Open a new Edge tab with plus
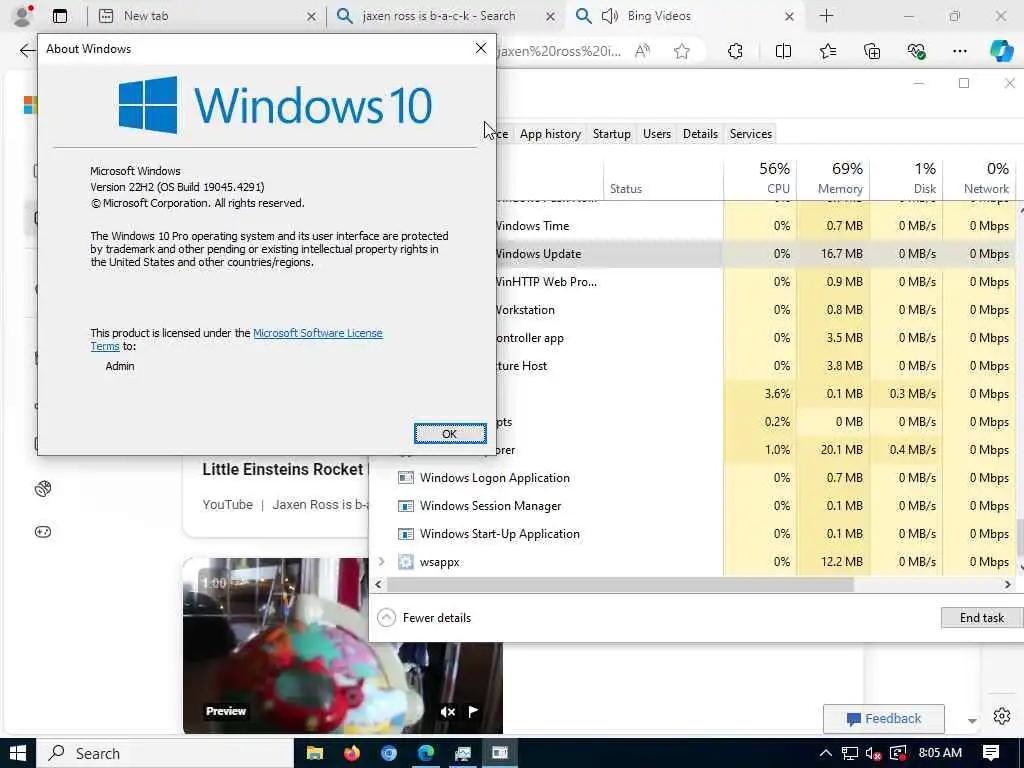Image resolution: width=1024 pixels, height=768 pixels. (x=826, y=16)
